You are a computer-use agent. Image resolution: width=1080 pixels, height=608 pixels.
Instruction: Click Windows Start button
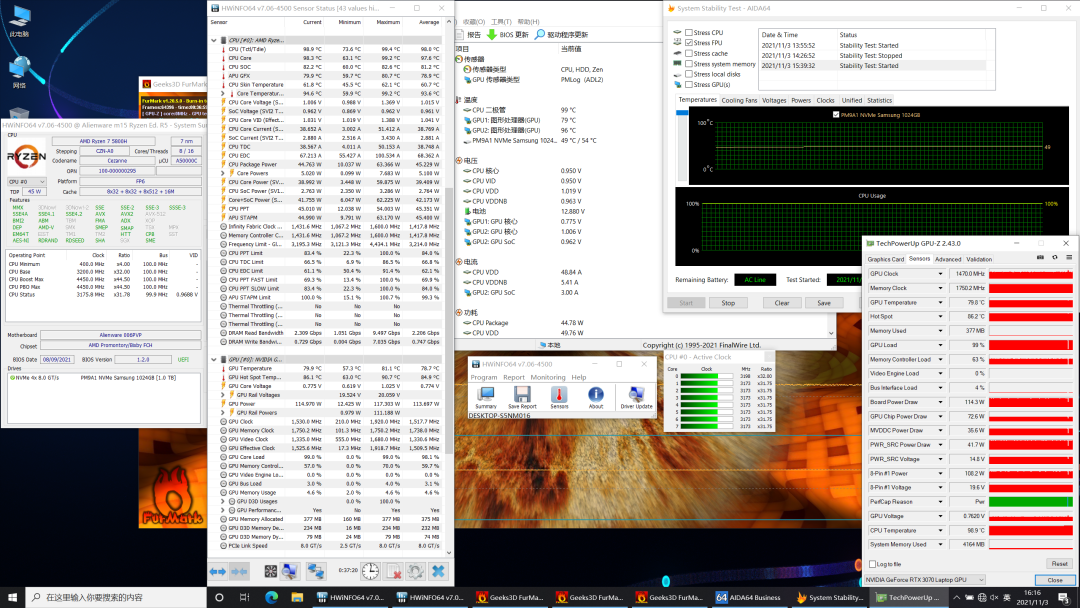[12, 597]
